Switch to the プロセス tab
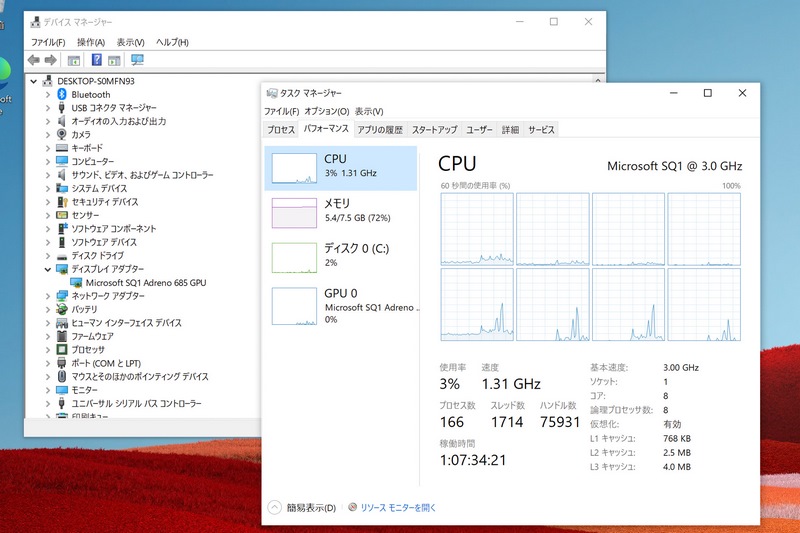 click(281, 130)
